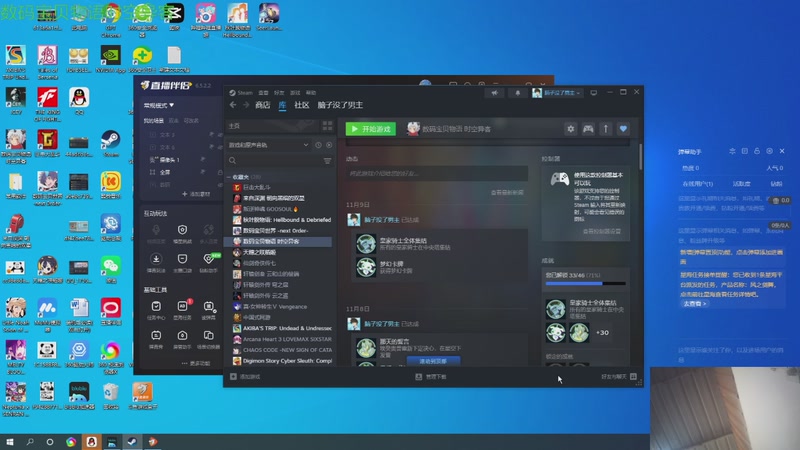This screenshot has width=800, height=450.
Task: Click the advanced filter icon beside search
Action: [328, 161]
